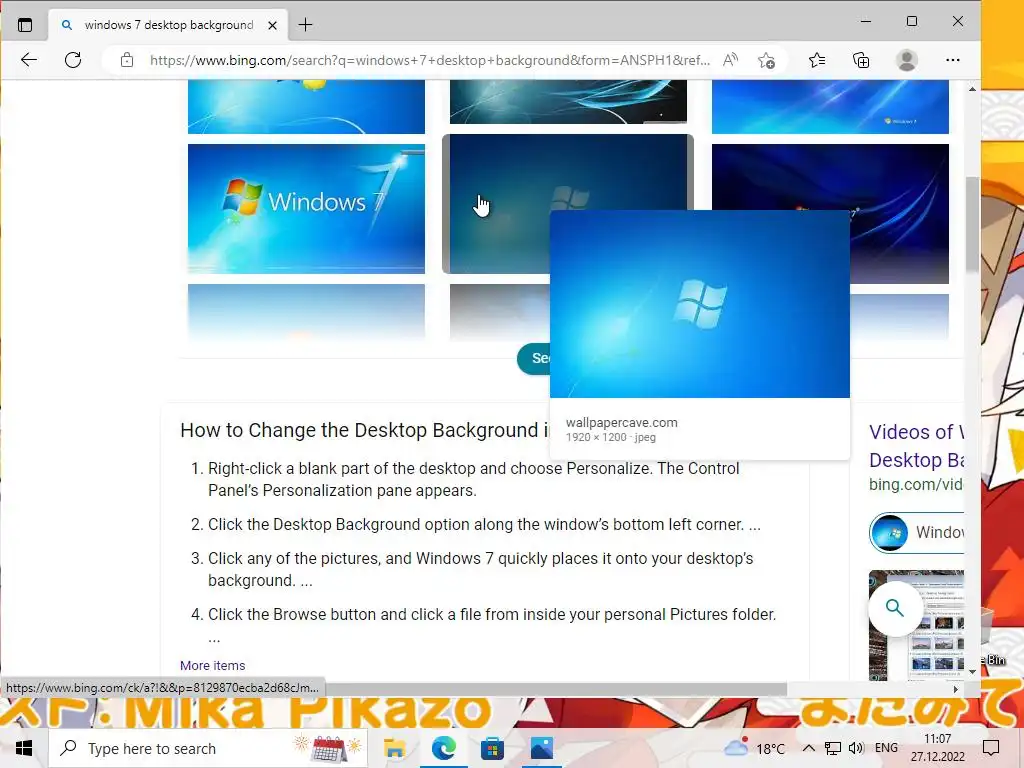The width and height of the screenshot is (1024, 768).
Task: Activate the Read aloud icon
Action: tap(730, 60)
